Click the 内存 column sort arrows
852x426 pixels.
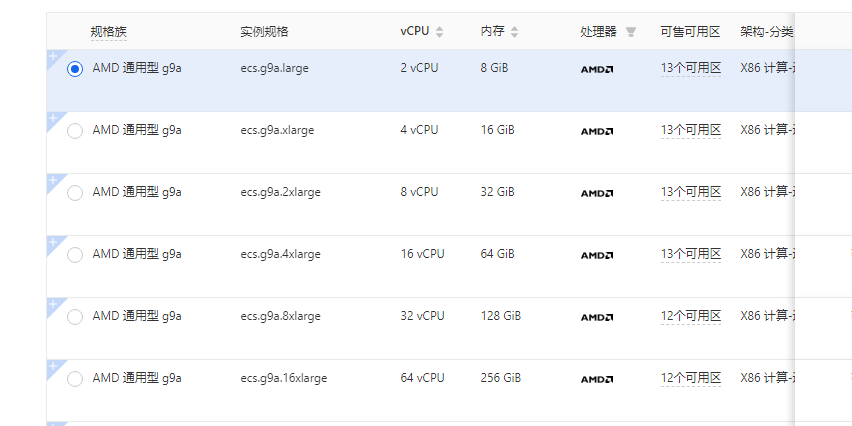[x=515, y=32]
